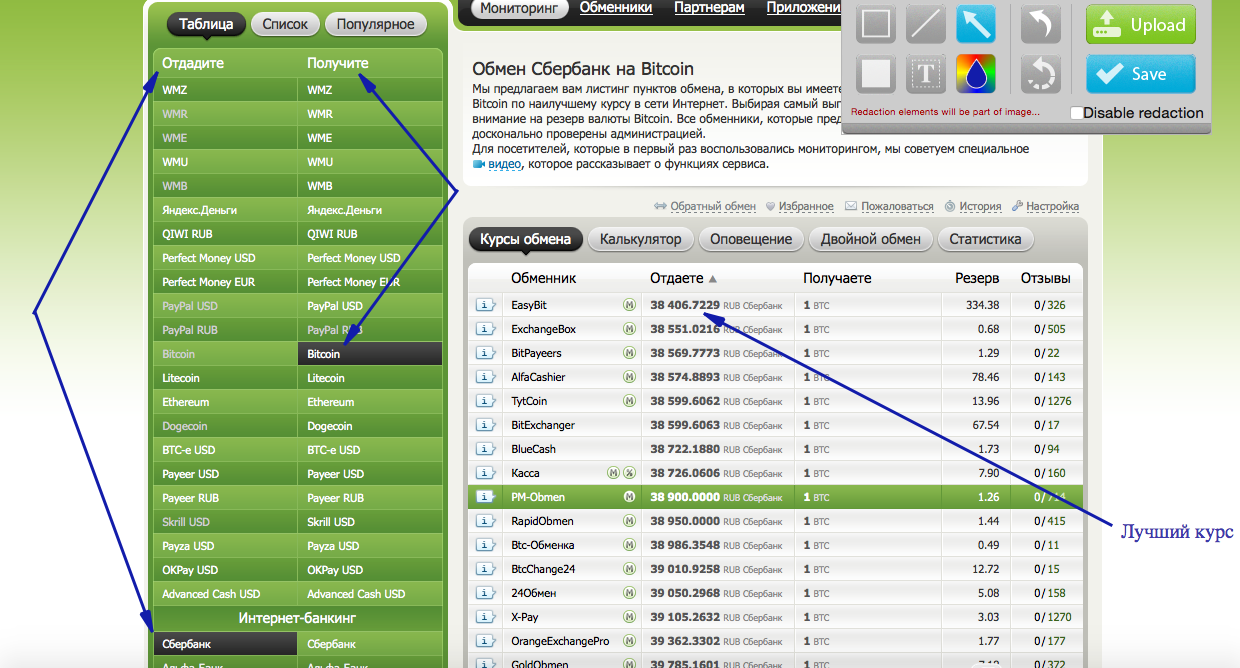Viewport: 1240px width, 668px height.
Task: Open info icon for BlueCash row
Action: (485, 449)
